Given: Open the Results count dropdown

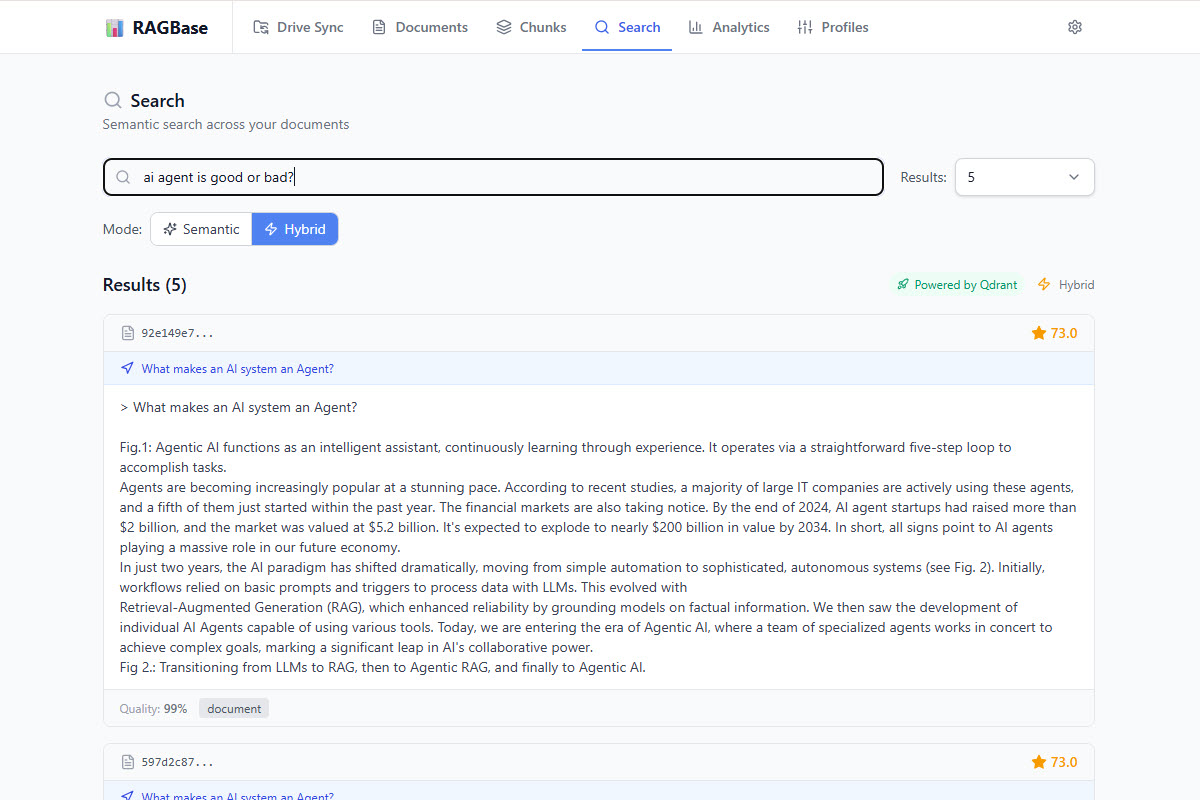Looking at the screenshot, I should 1025,177.
